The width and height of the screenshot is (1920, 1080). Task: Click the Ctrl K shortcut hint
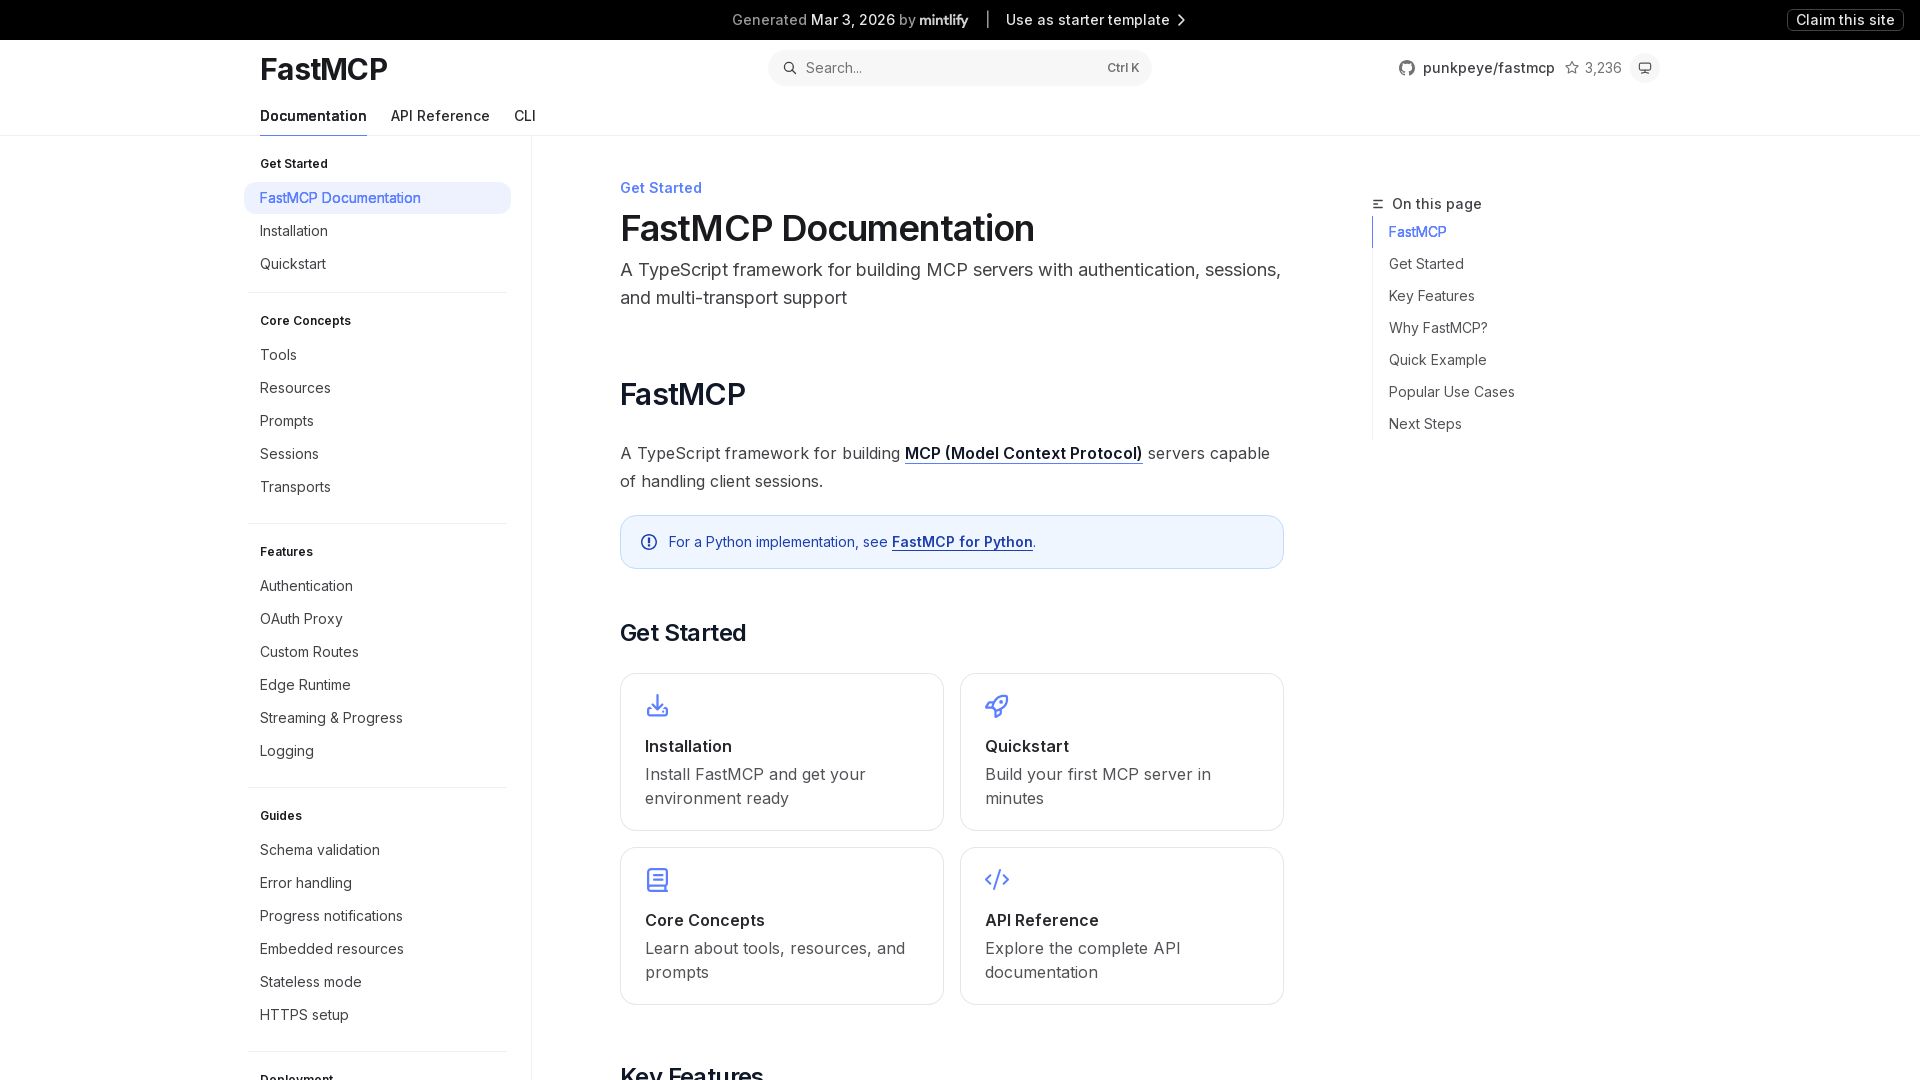[1123, 68]
